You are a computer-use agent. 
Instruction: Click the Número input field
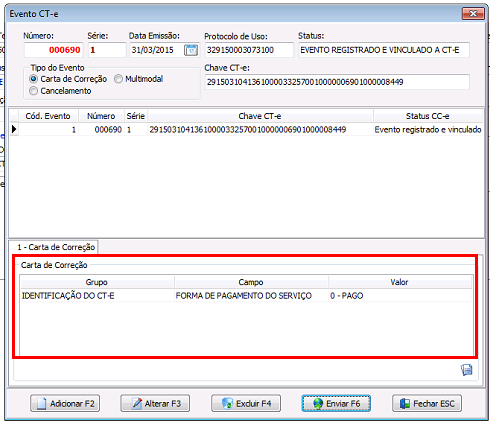point(53,50)
